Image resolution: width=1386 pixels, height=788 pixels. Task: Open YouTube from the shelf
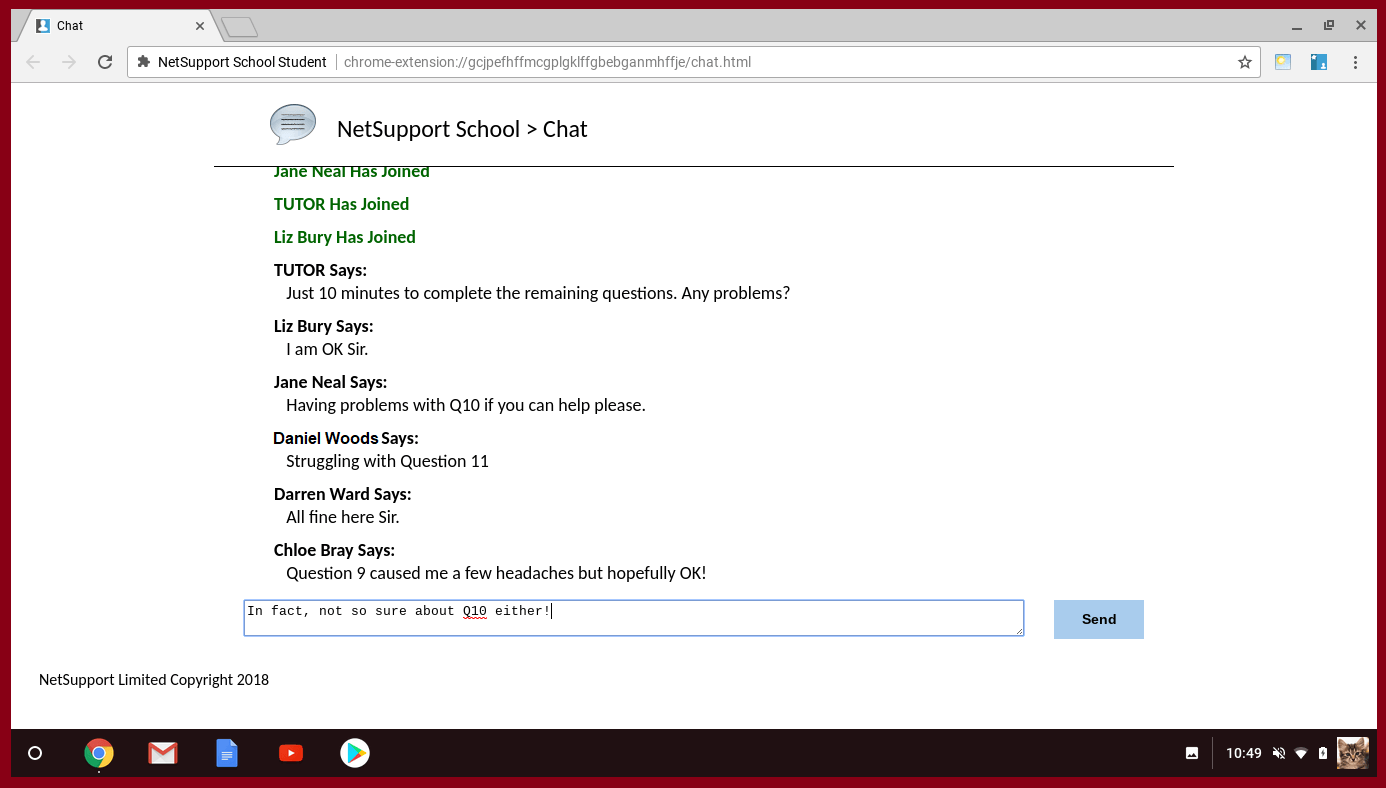pos(291,753)
